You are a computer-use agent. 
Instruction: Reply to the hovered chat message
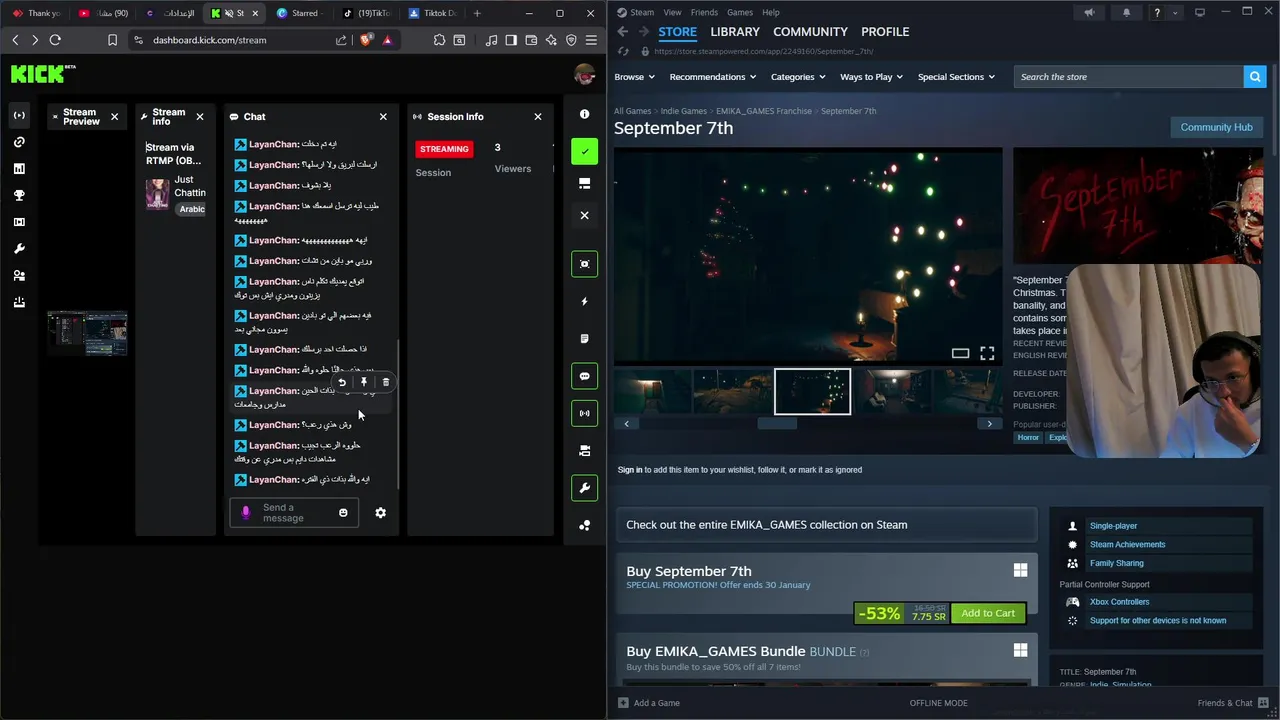[342, 382]
